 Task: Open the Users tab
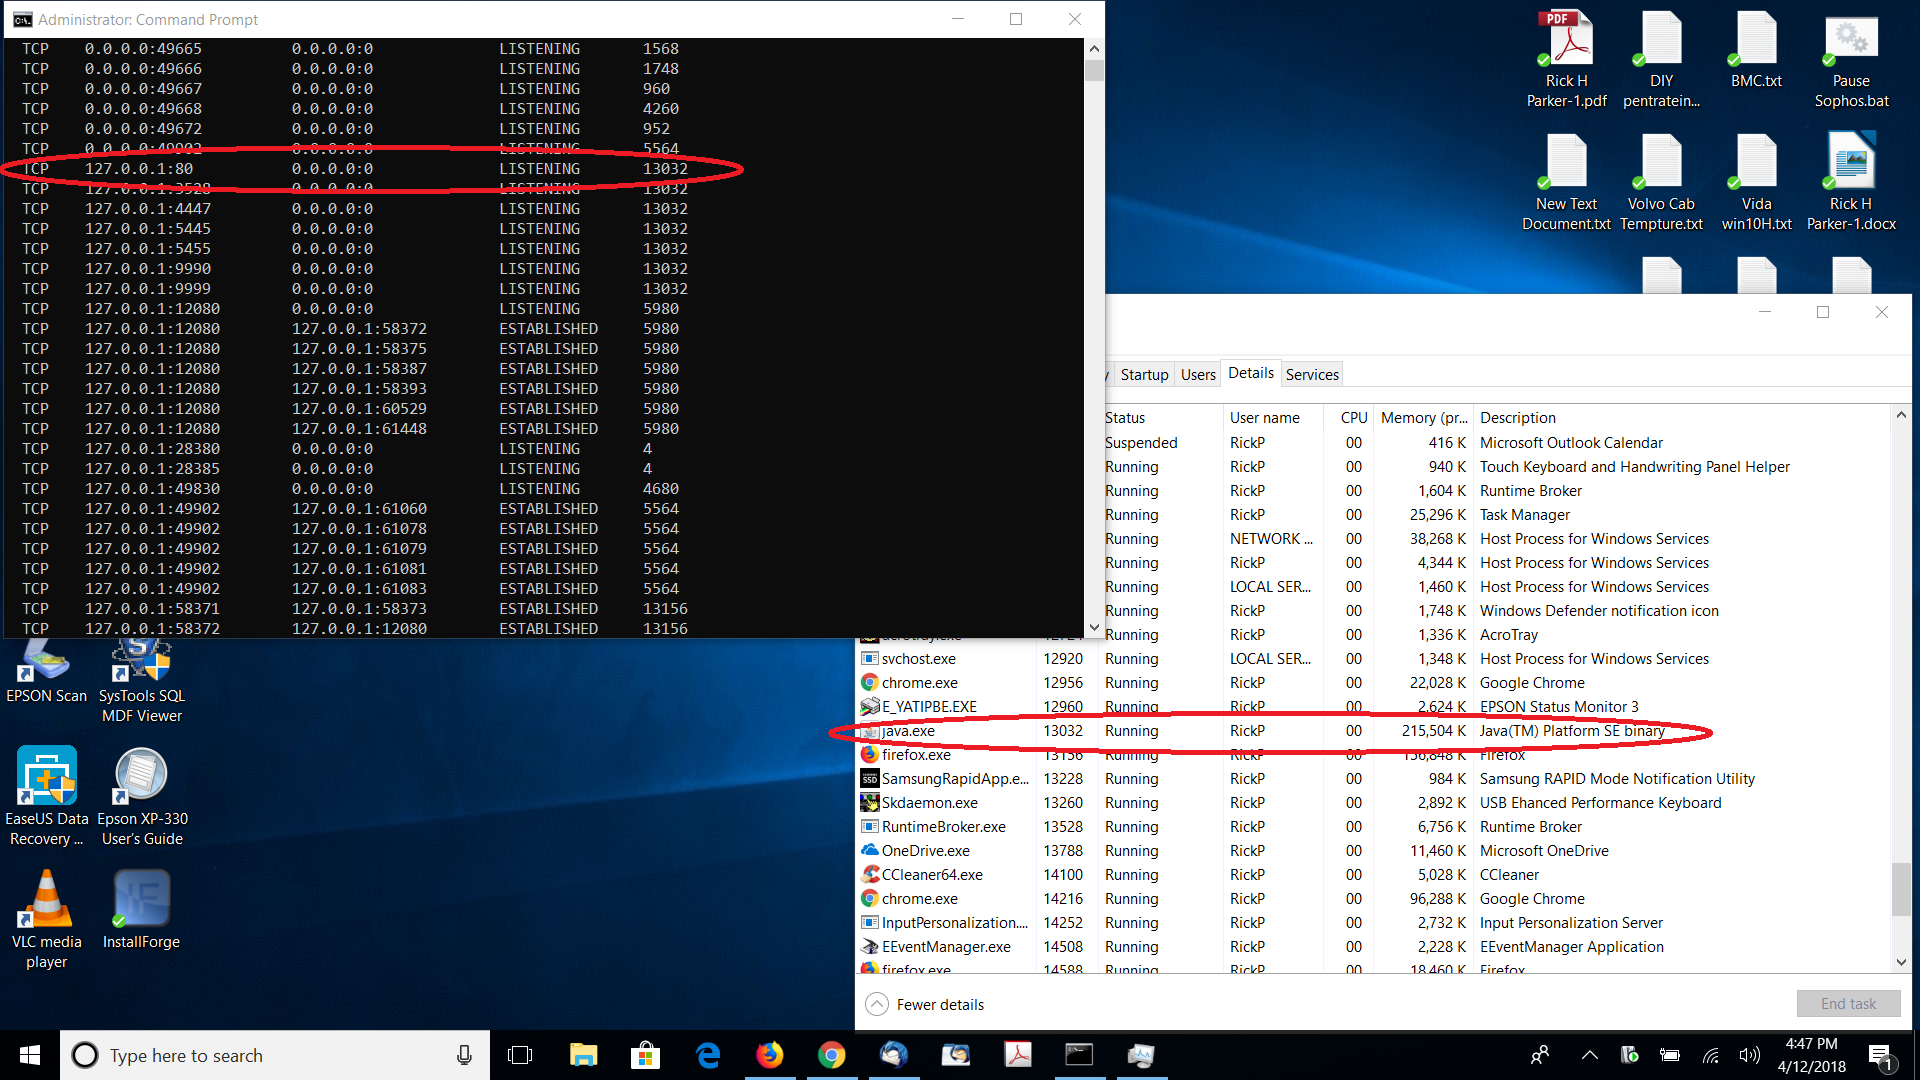1197,374
